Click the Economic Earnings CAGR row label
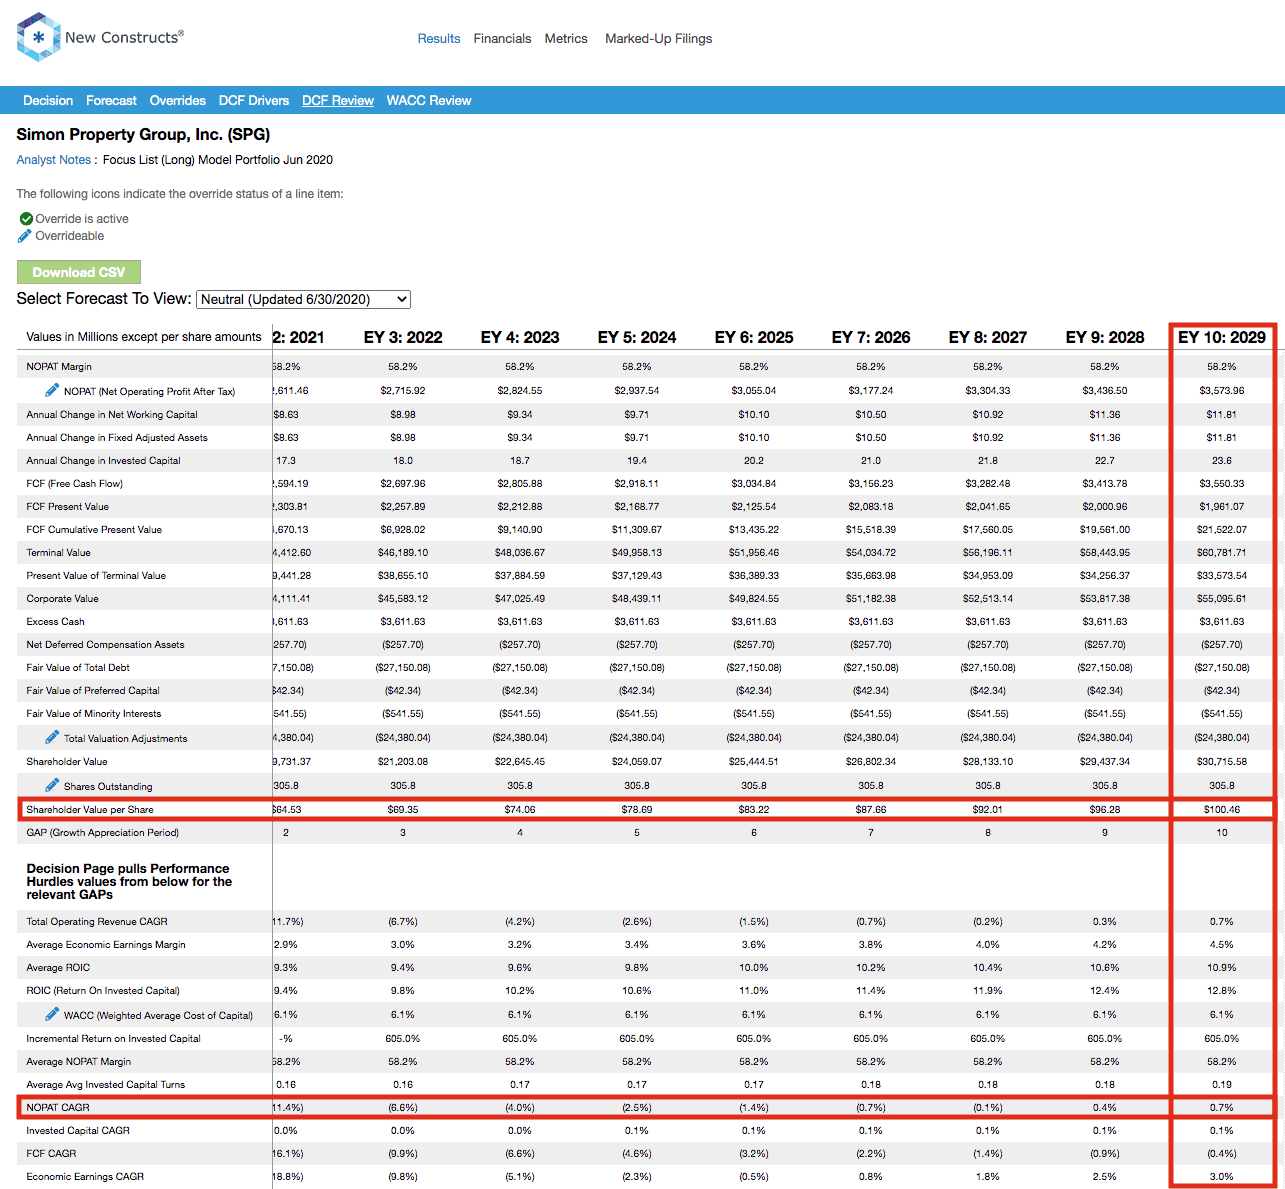 click(85, 1177)
